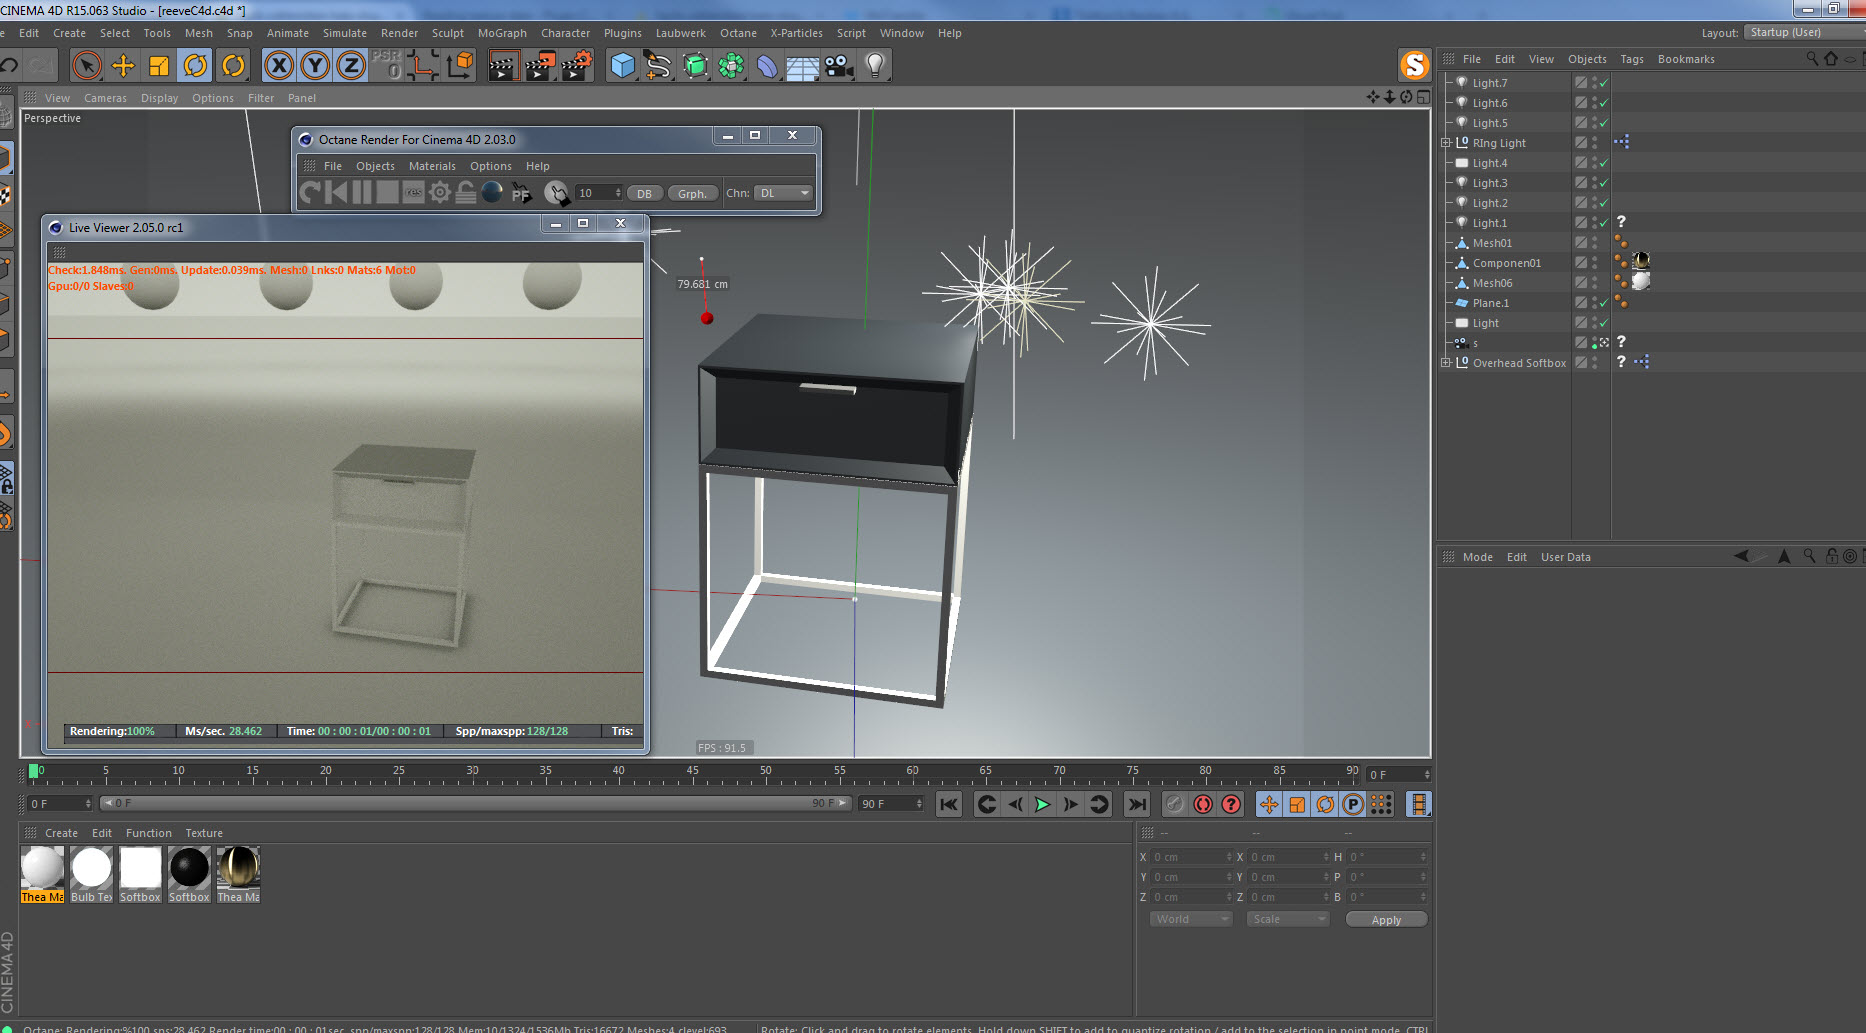The width and height of the screenshot is (1866, 1033).
Task: Open Materials menu in Octane Render window
Action: coord(431,166)
